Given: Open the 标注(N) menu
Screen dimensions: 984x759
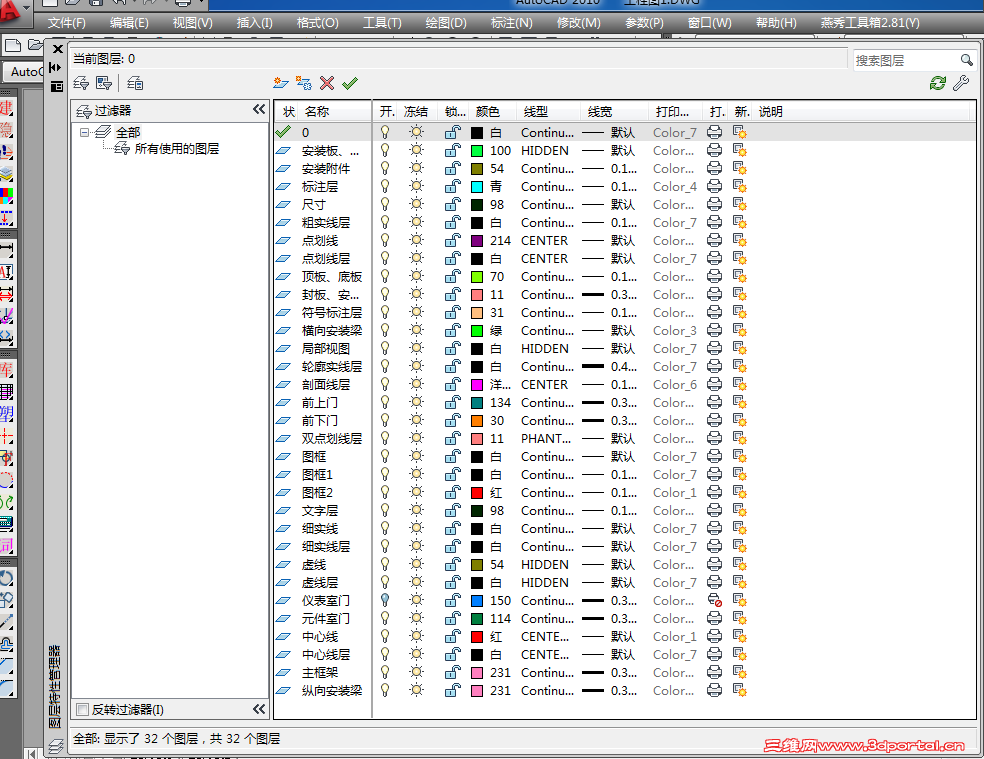Looking at the screenshot, I should point(511,23).
